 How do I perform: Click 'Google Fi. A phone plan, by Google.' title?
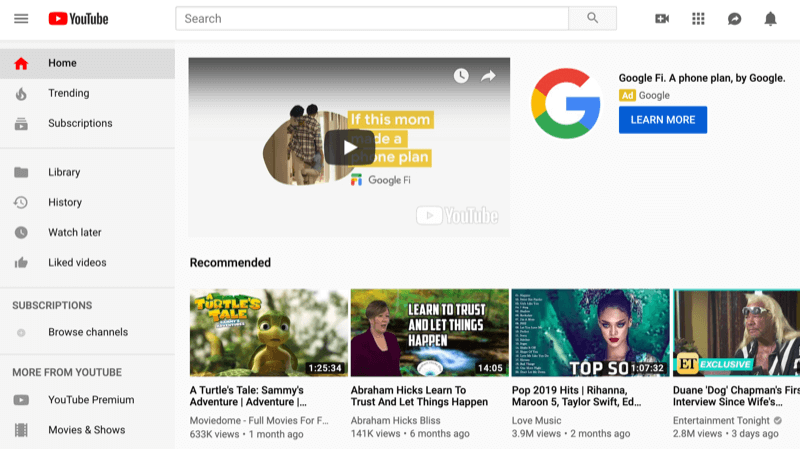pyautogui.click(x=702, y=78)
